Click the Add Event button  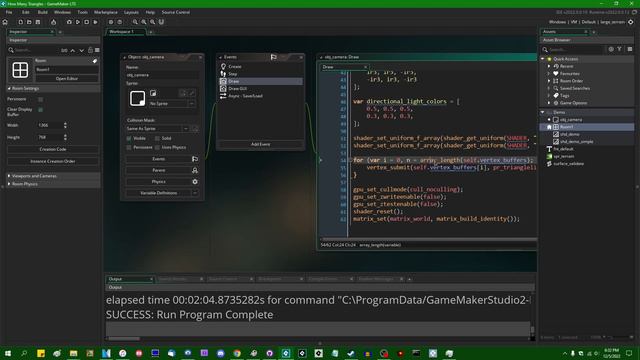point(260,144)
